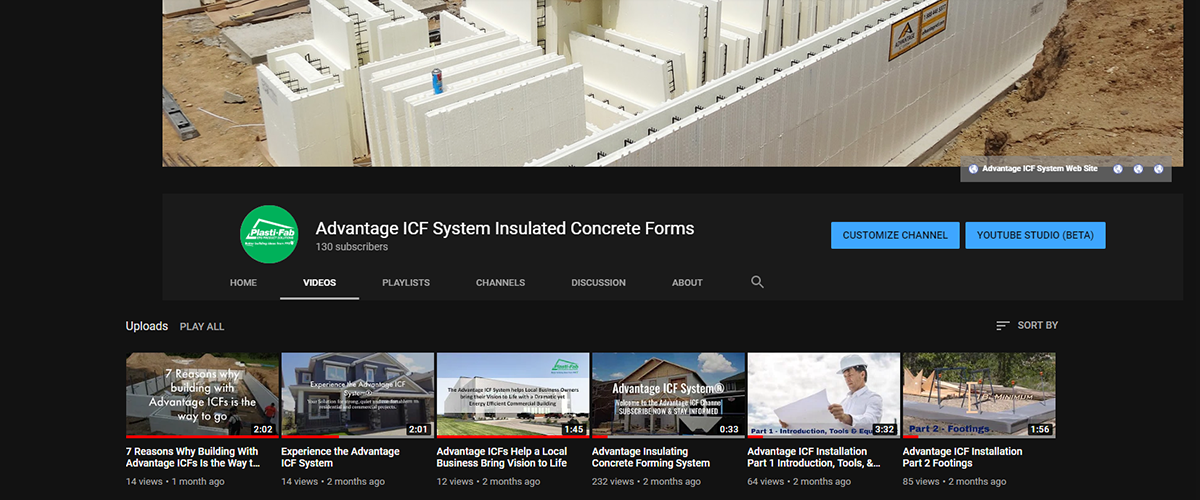Click title 'Experience the Advantage ICF System'
1200x500 pixels.
pos(340,457)
